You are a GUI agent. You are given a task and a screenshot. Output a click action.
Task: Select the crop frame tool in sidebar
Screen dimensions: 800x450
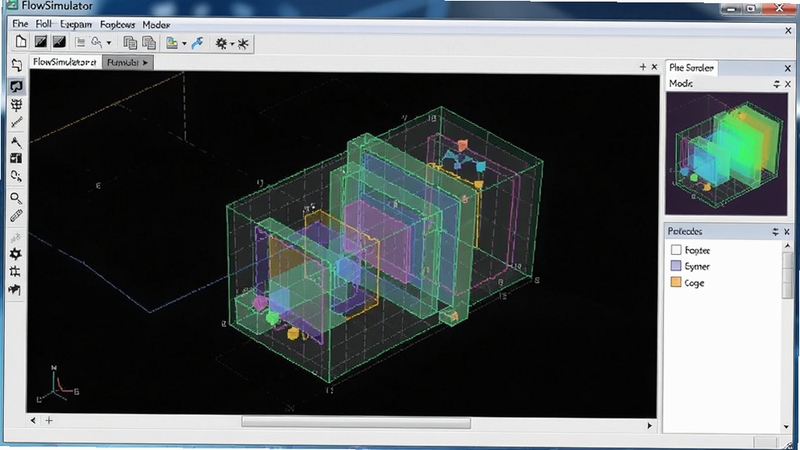[x=16, y=271]
